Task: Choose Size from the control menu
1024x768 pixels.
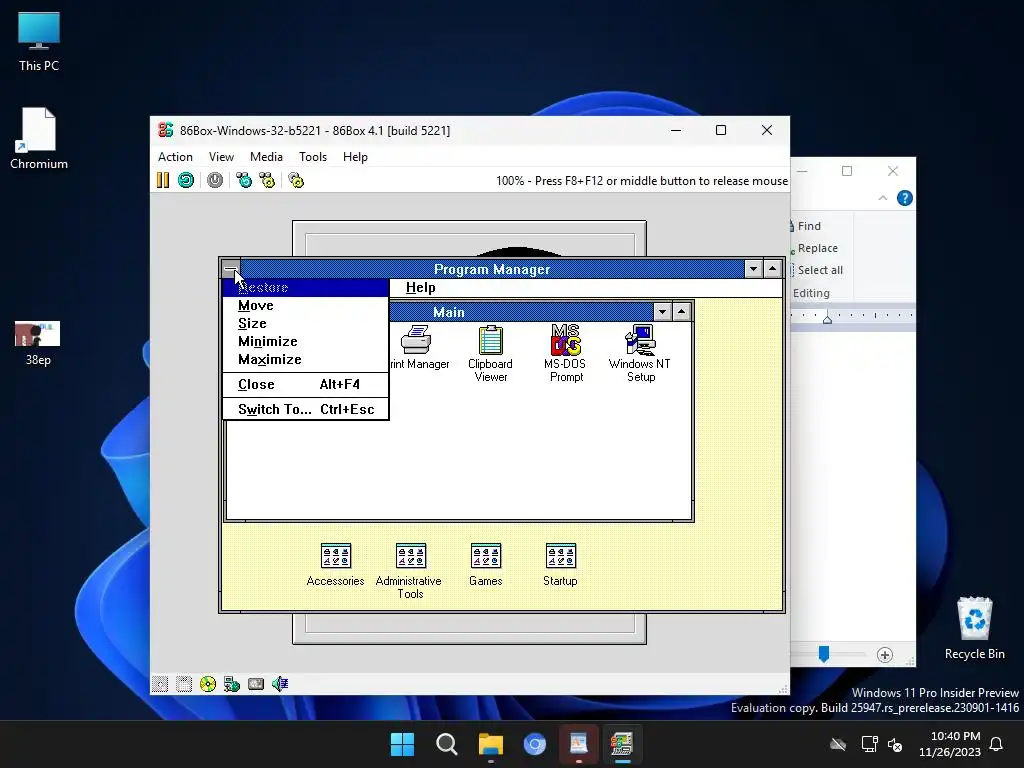Action: point(305,323)
